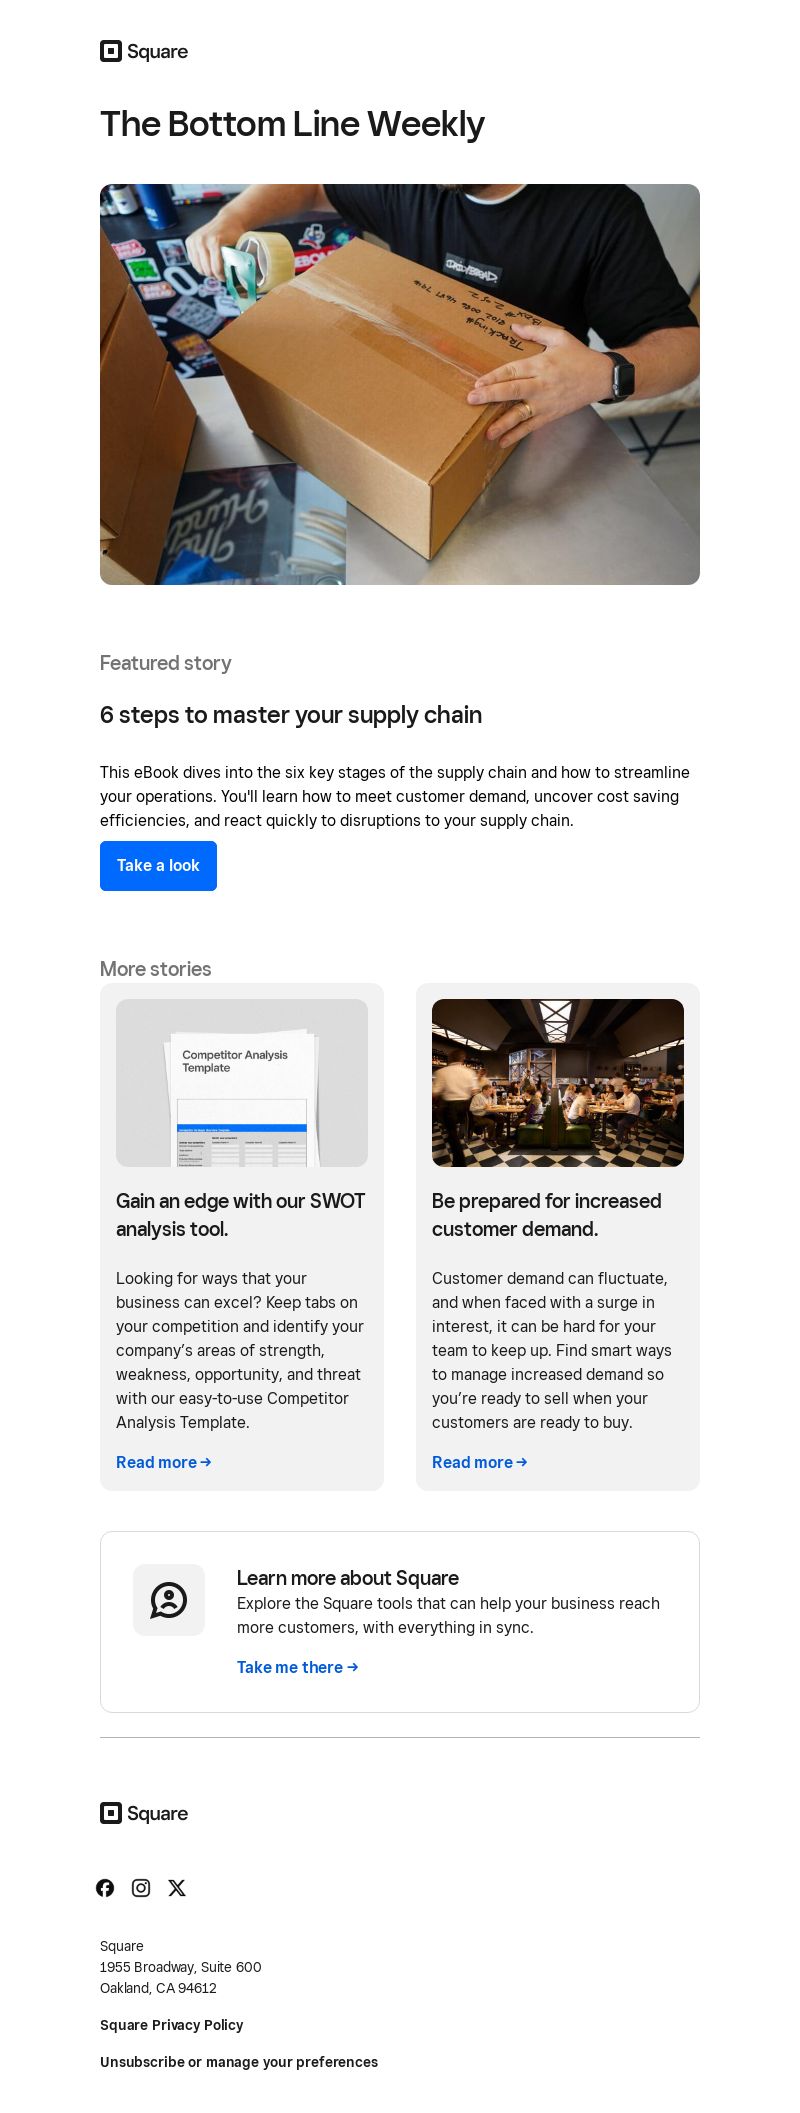Open the Facebook icon in the footer
Screen dimensions: 800x2113
point(105,1888)
